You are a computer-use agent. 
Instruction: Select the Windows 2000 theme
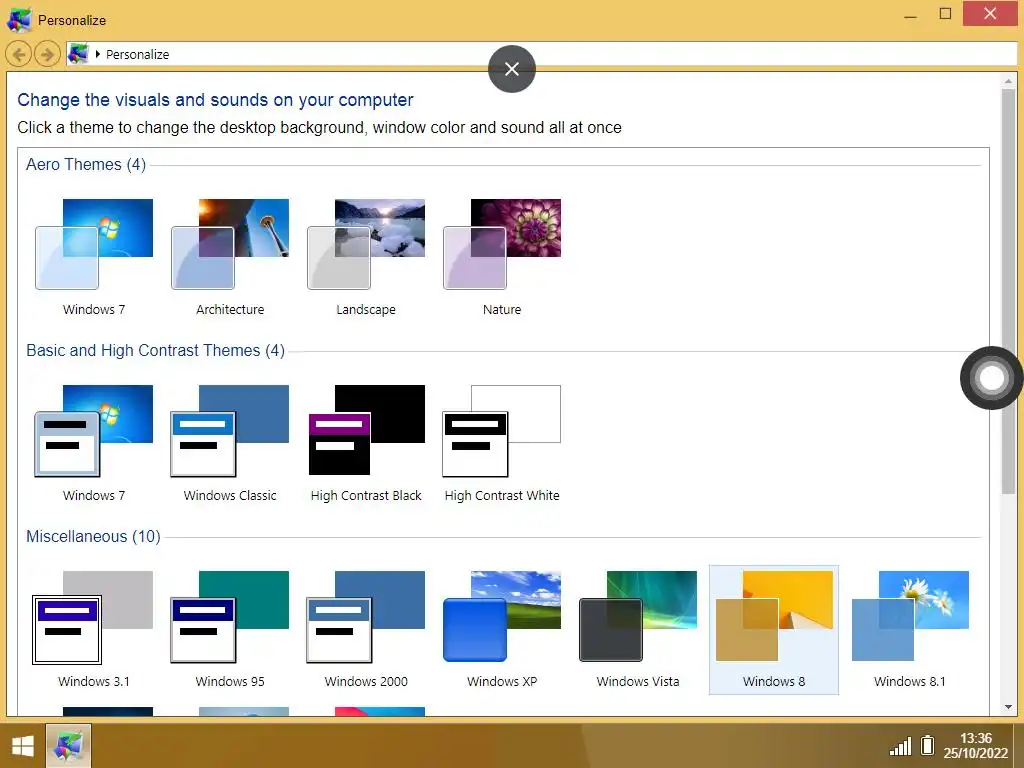[x=366, y=630]
